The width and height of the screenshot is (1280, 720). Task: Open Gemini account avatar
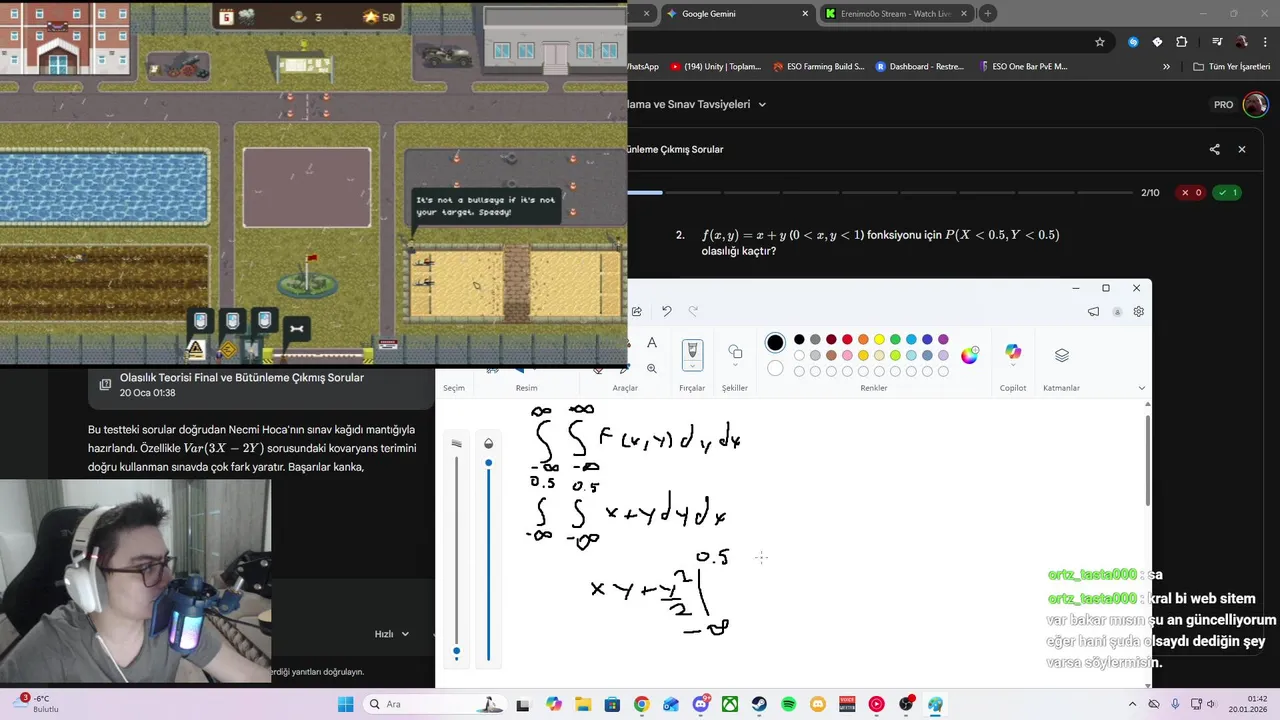pos(1255,104)
